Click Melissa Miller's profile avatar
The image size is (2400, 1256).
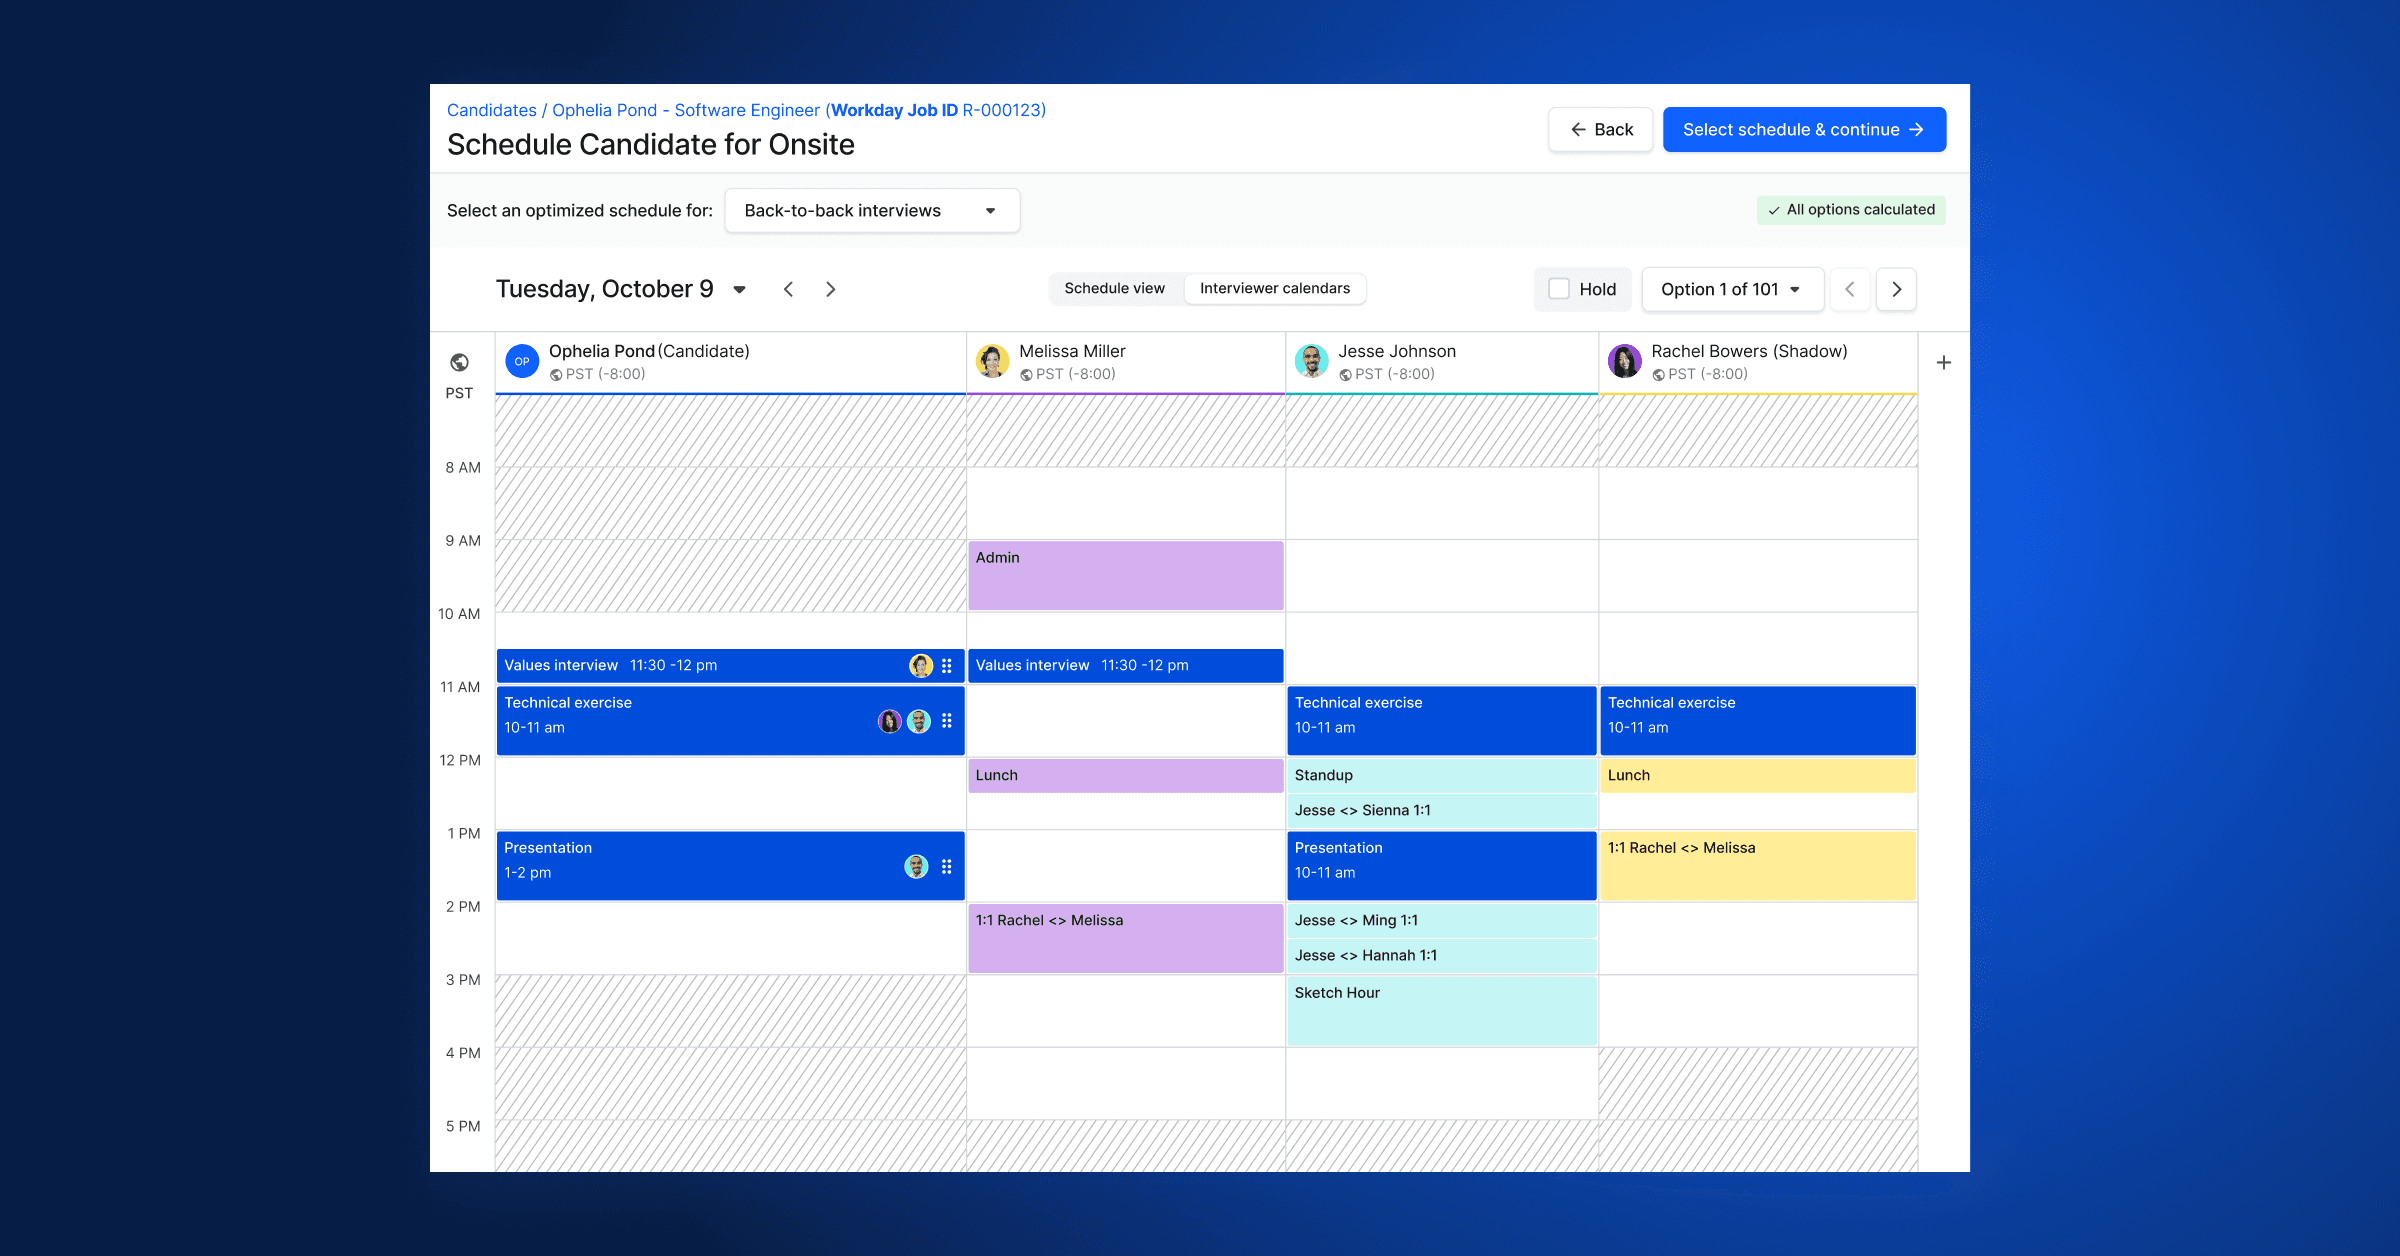992,361
